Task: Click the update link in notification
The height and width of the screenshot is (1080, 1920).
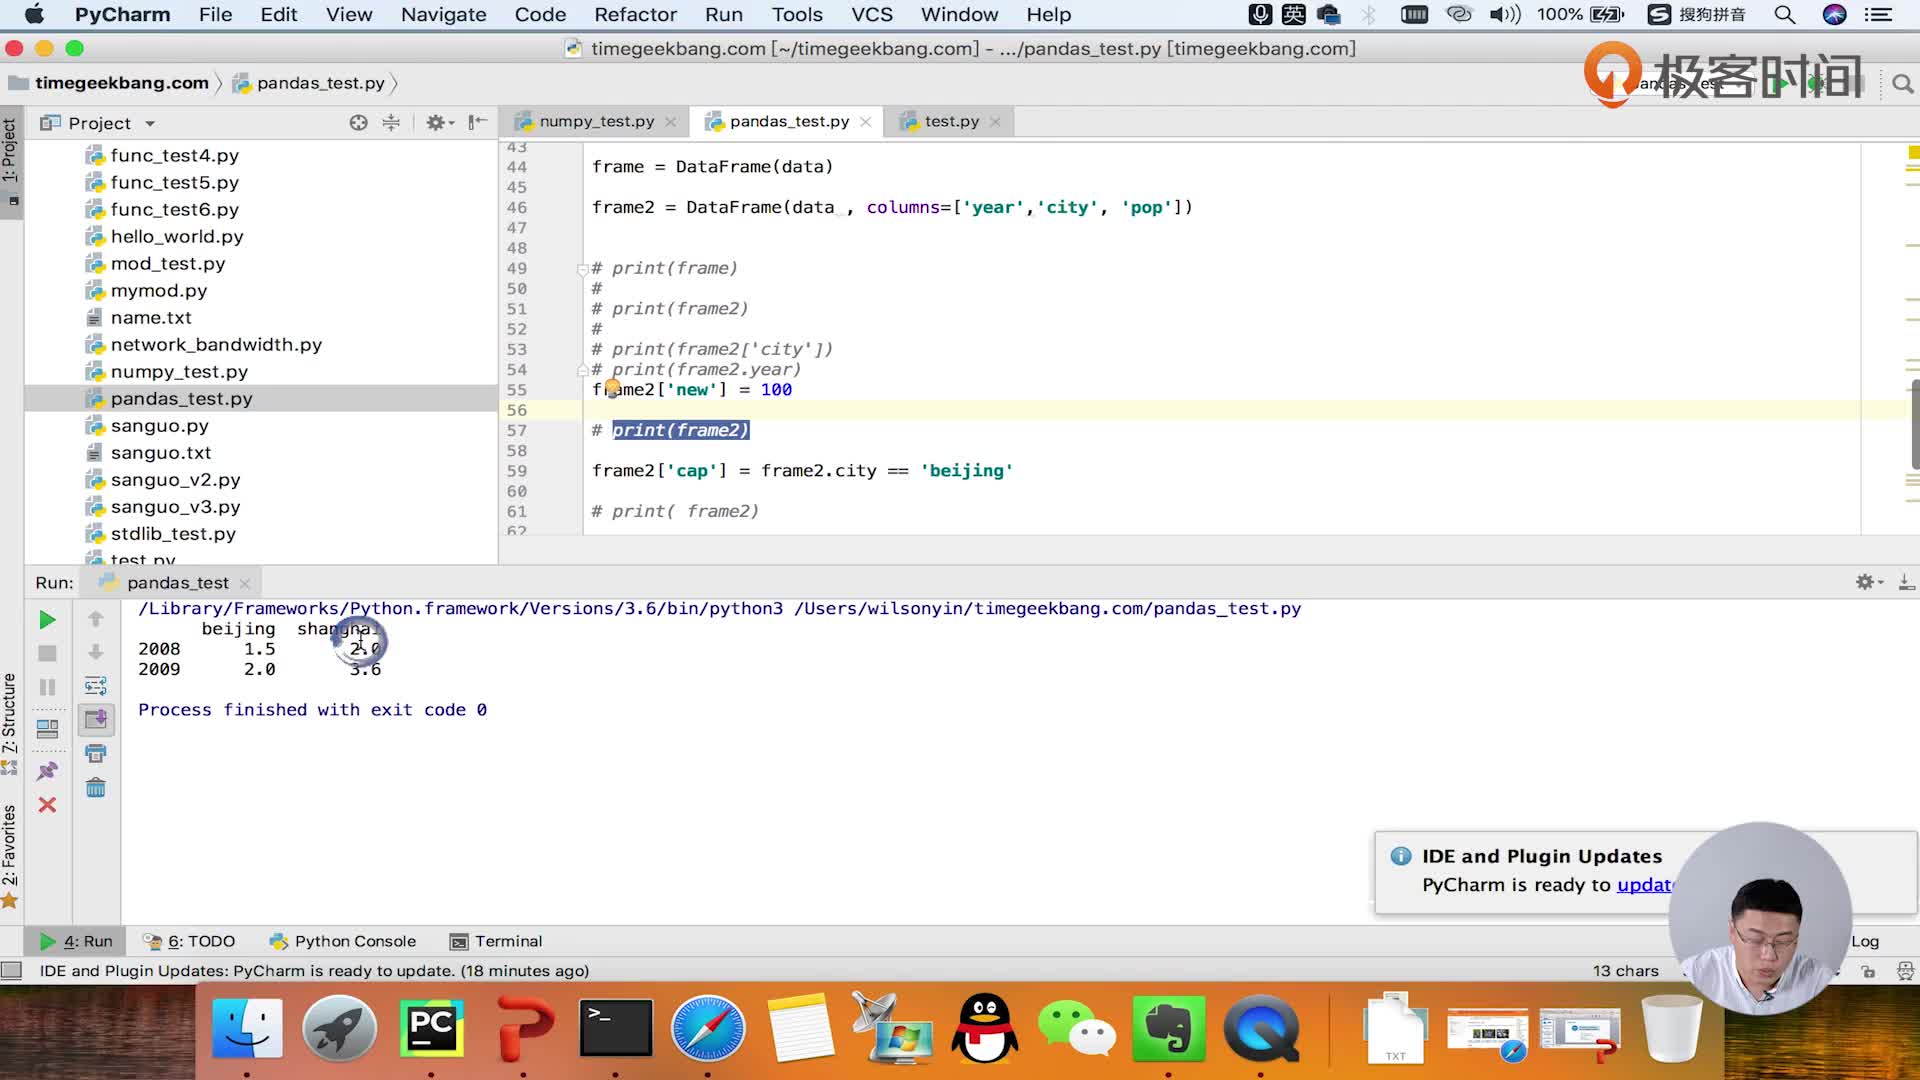Action: (1643, 885)
